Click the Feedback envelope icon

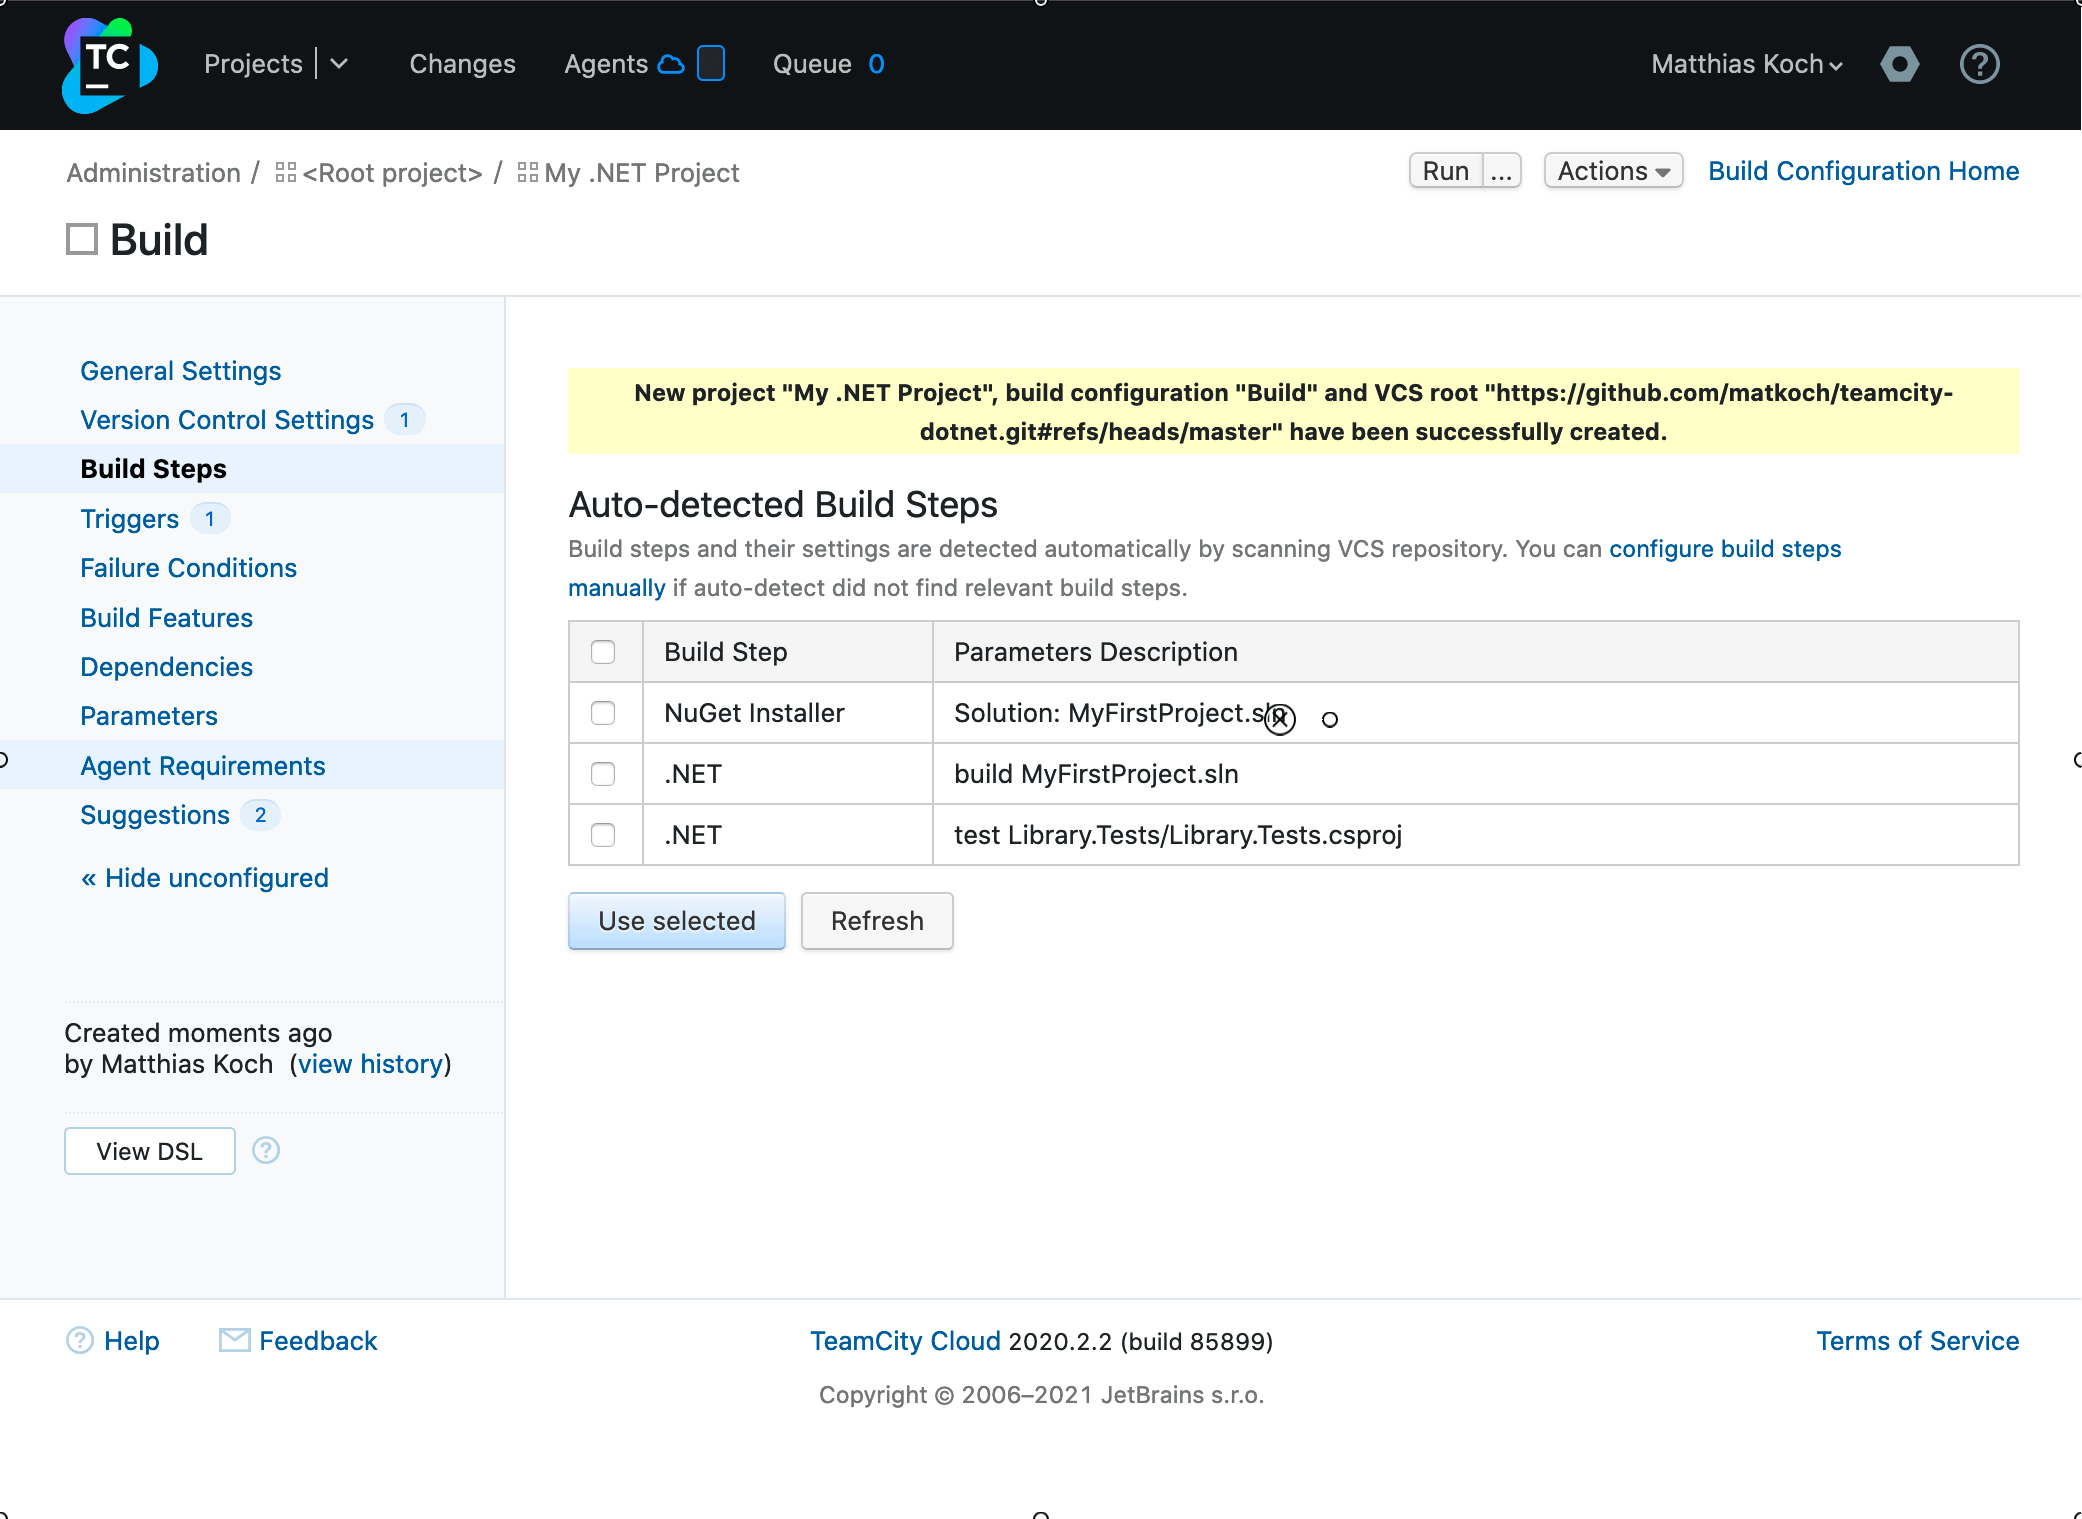tap(234, 1340)
